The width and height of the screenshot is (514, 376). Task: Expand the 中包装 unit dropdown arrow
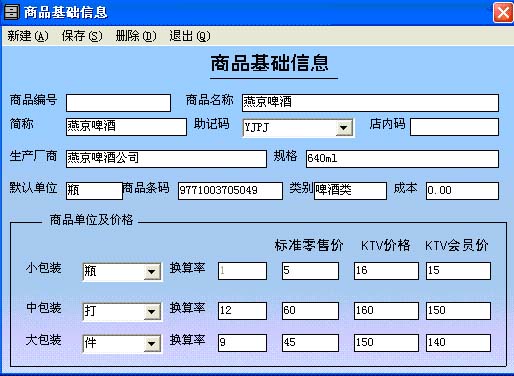pos(152,312)
